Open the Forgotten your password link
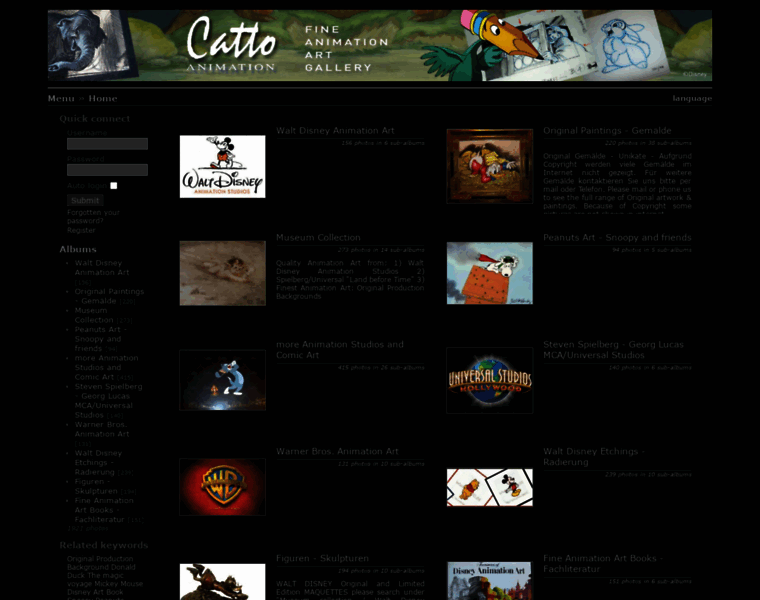Screen dimensions: 760x600 pyautogui.click(x=93, y=217)
